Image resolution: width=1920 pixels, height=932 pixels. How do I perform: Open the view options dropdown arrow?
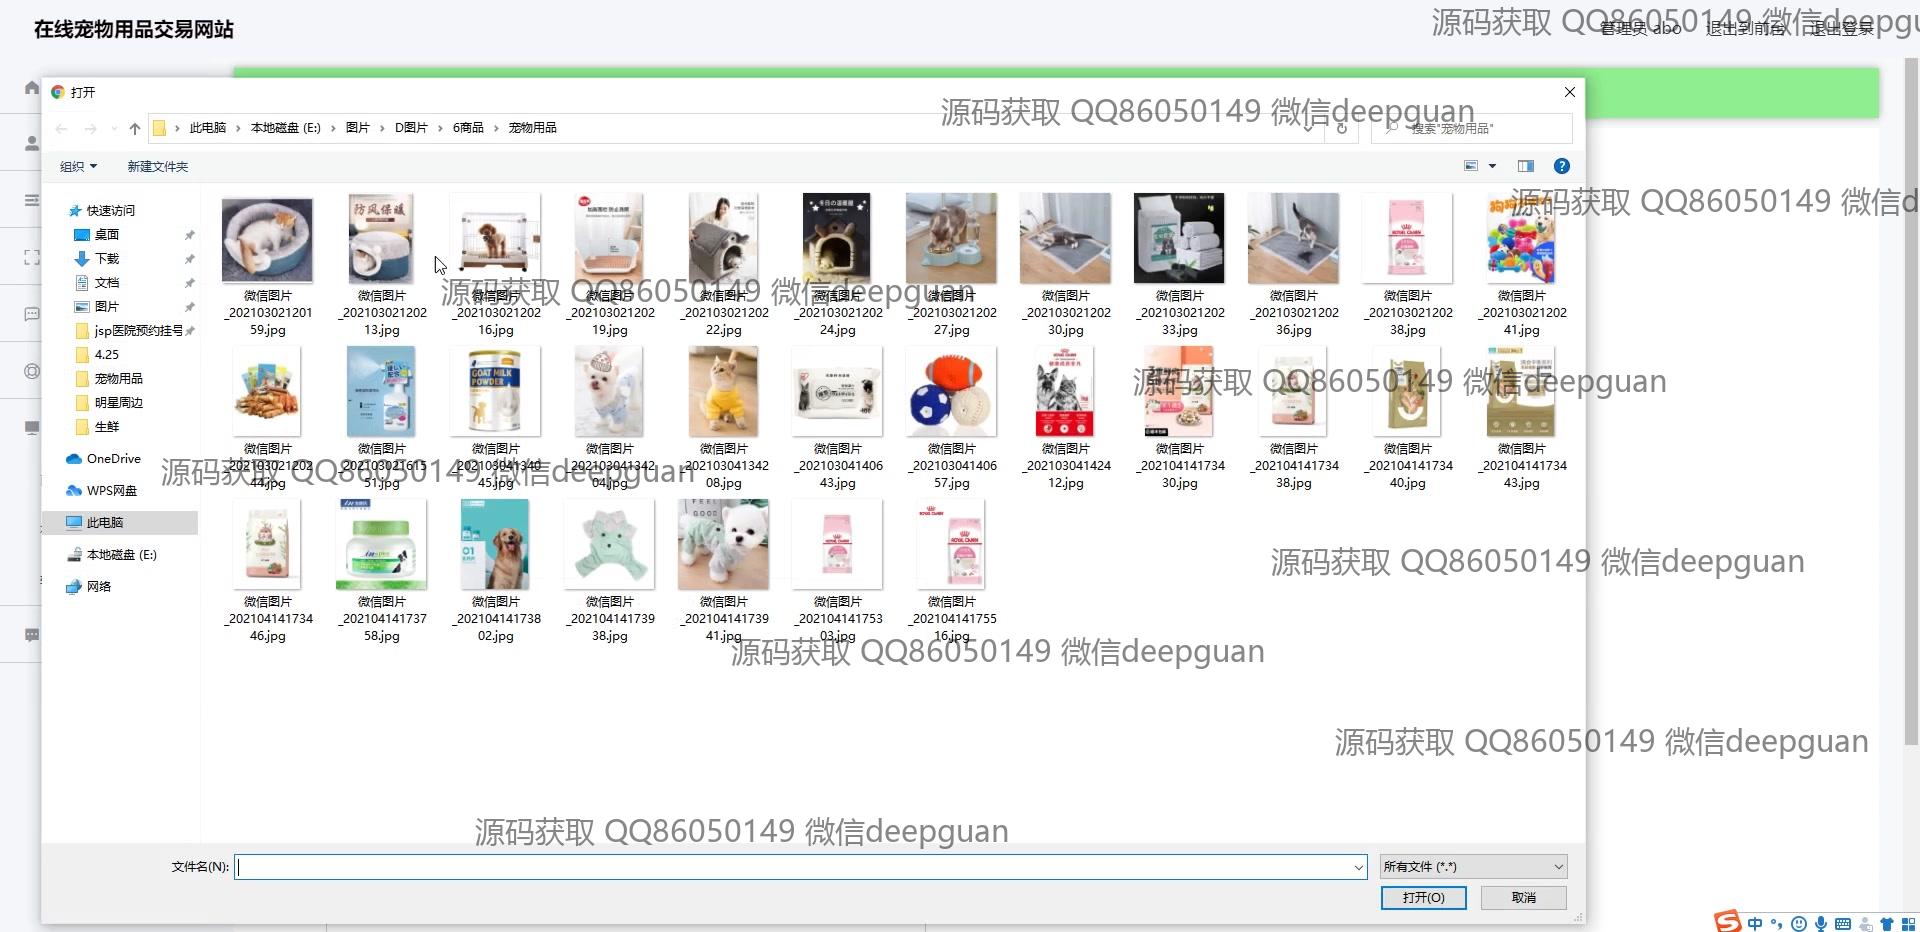click(1492, 166)
